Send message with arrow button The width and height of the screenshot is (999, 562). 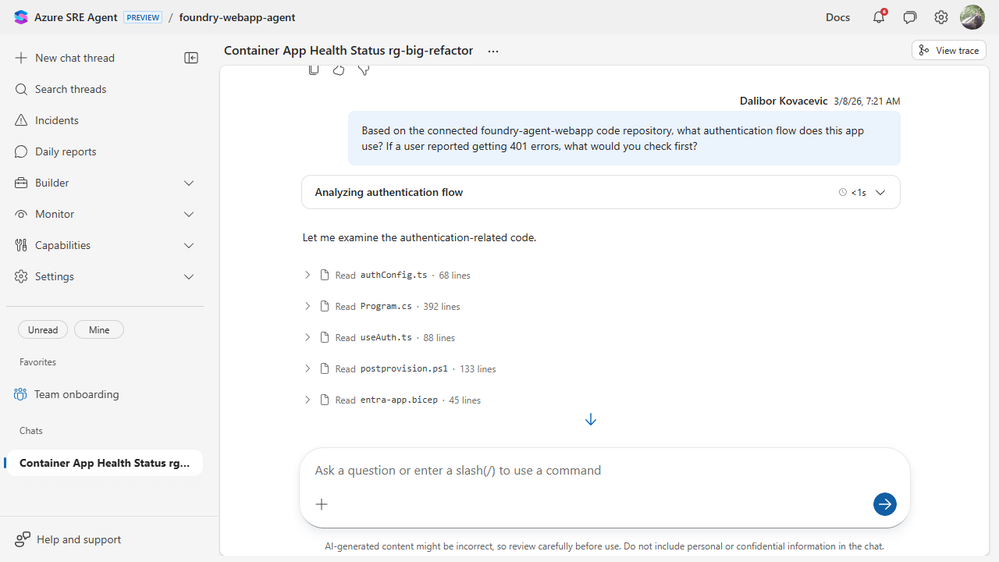(x=884, y=504)
